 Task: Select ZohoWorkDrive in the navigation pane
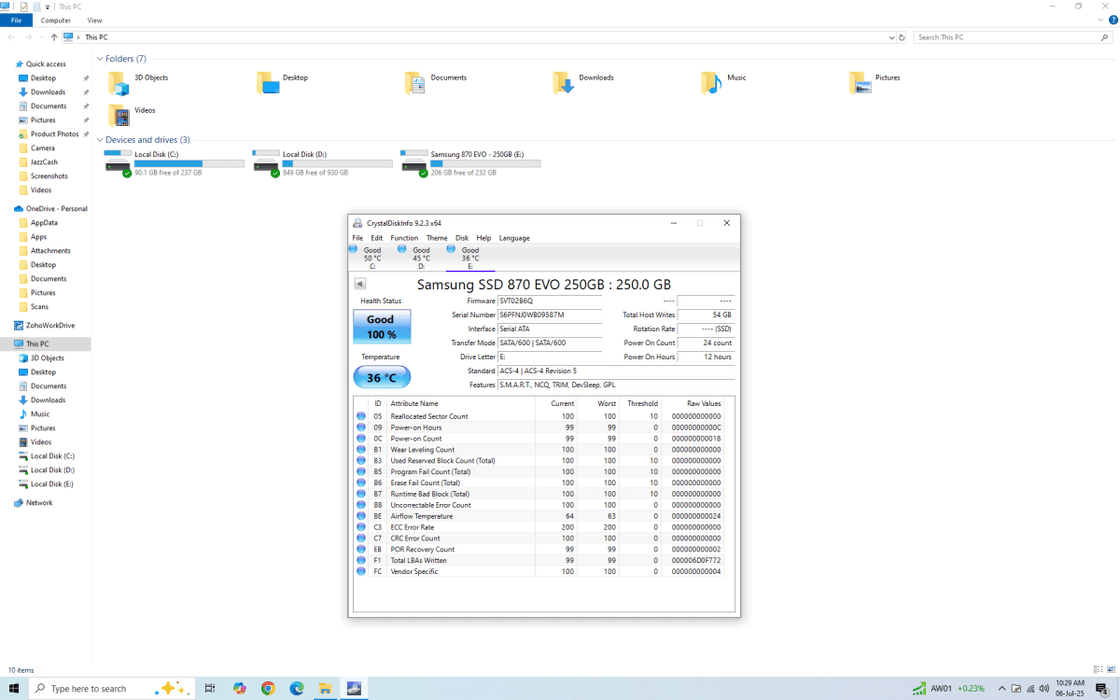50,325
